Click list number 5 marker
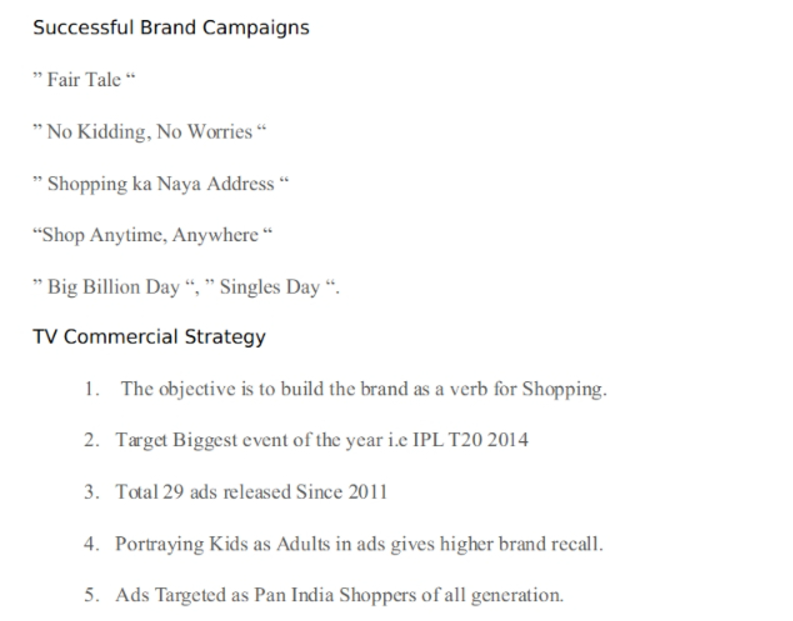The height and width of the screenshot is (621, 793). click(x=92, y=595)
